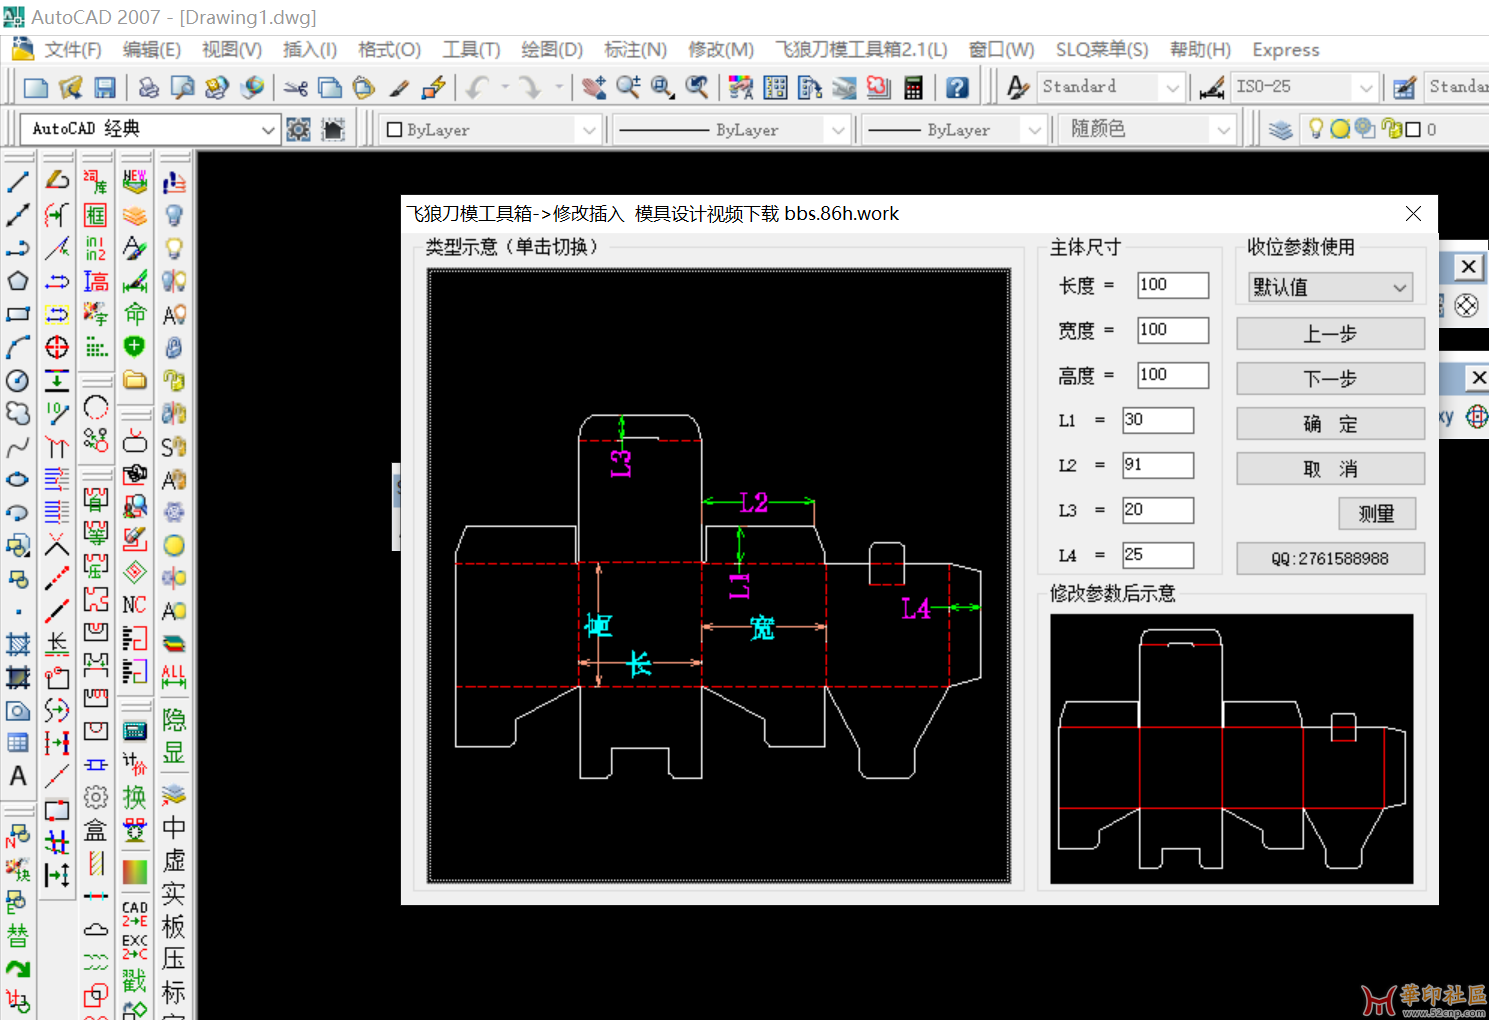
Task: Open the 视图(V) menu
Action: [x=231, y=50]
